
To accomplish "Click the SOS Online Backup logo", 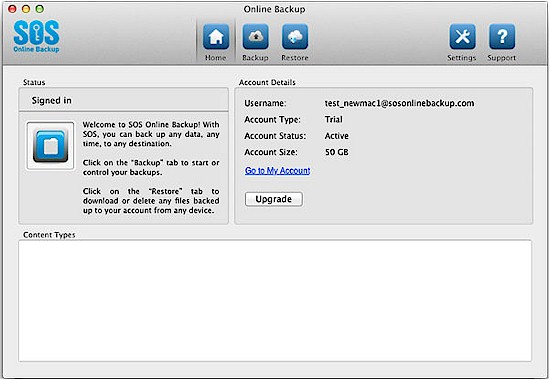I will tap(36, 36).
